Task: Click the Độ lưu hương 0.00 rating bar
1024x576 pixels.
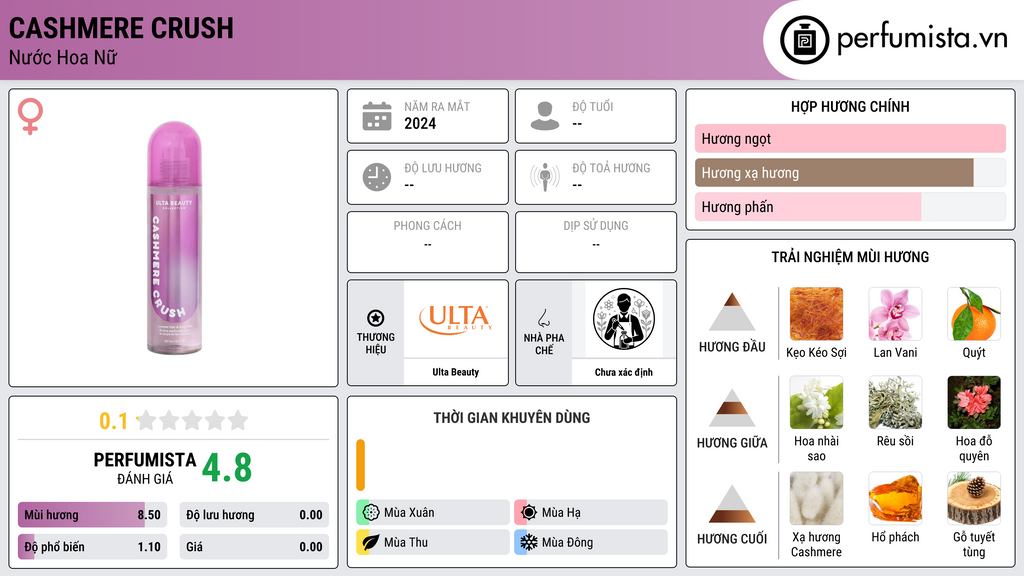Action: [x=254, y=515]
